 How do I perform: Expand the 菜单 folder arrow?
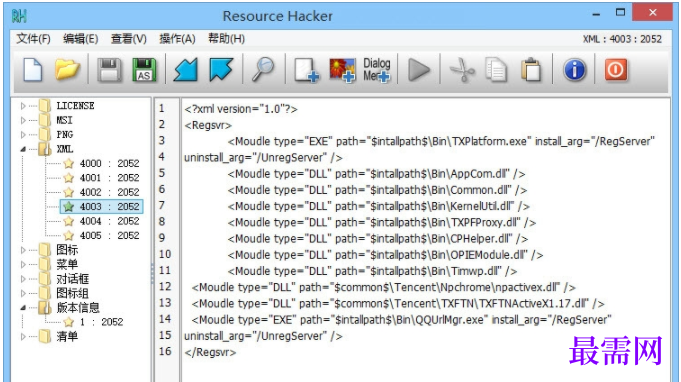[23, 264]
